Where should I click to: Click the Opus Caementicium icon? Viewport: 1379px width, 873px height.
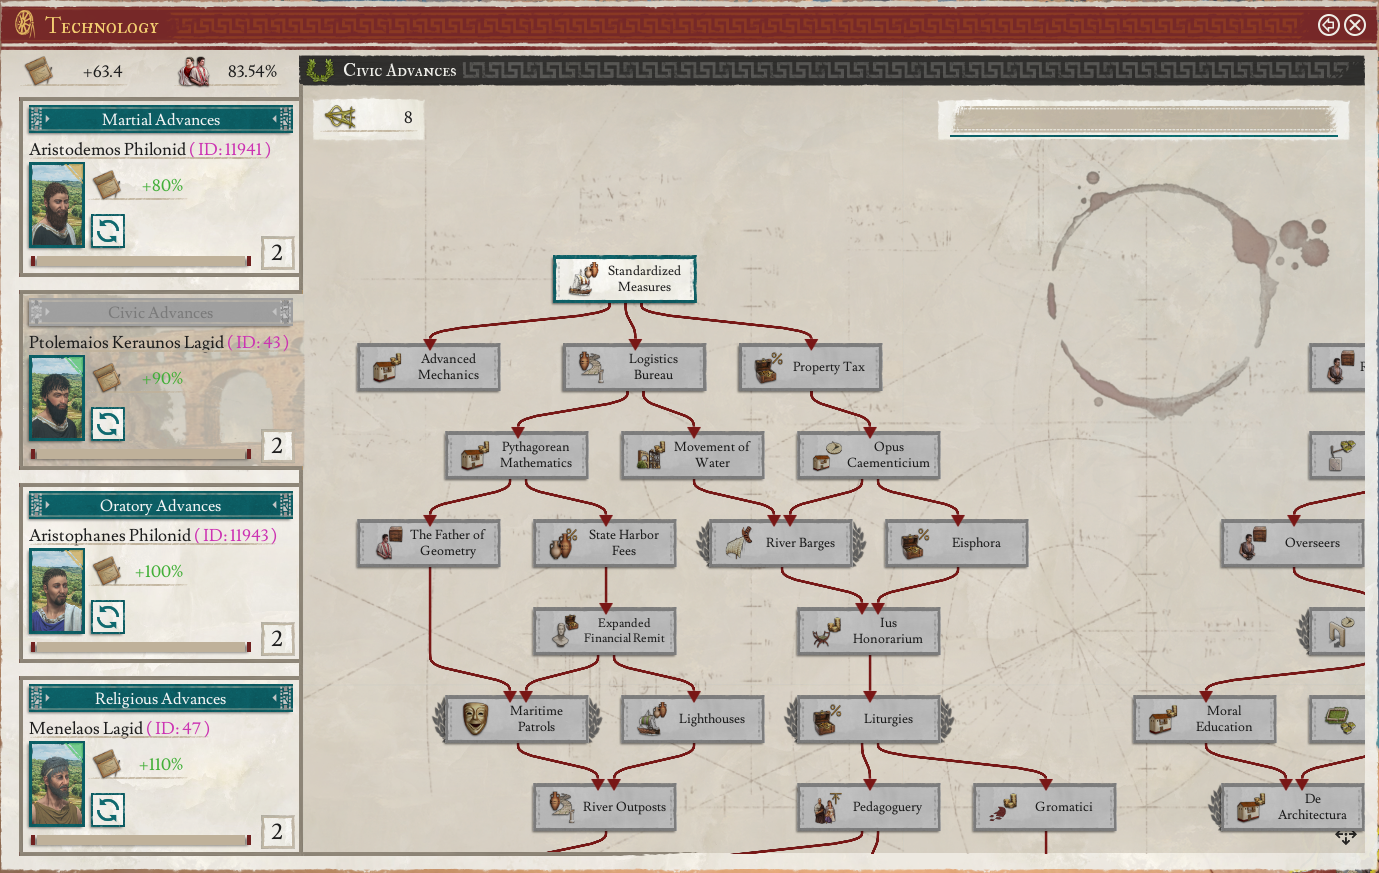point(827,455)
